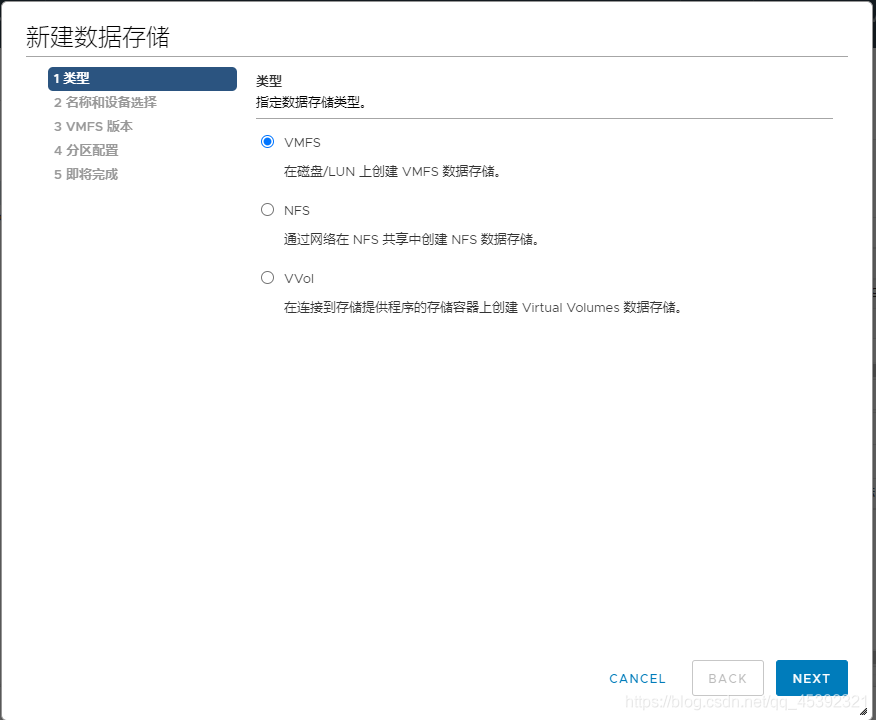Click the resize grip at dialog corner
The height and width of the screenshot is (720, 876).
pos(863,712)
